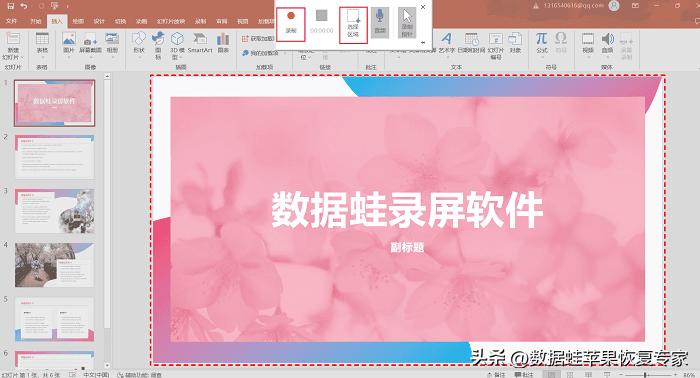Image resolution: width=700 pixels, height=378 pixels.
Task: Select slide 3 thumbnail
Action: click(54, 211)
